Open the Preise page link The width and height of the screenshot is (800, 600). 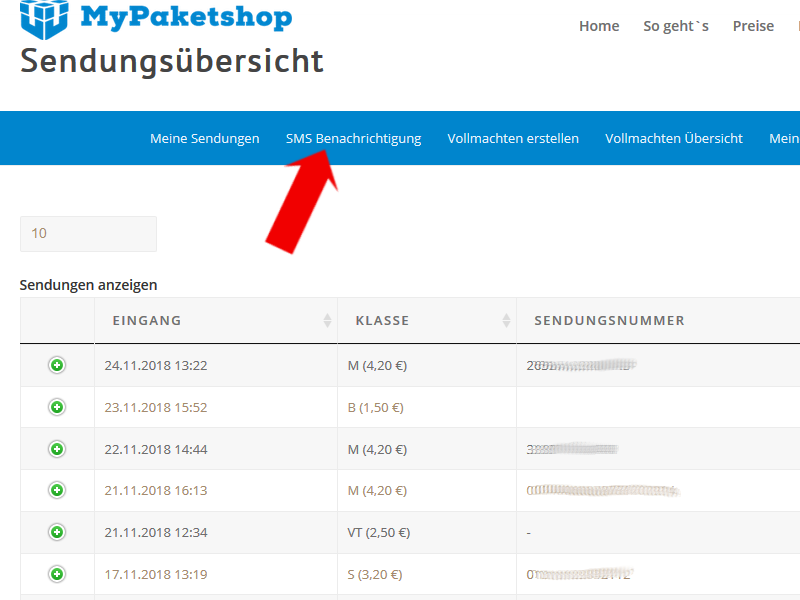(753, 26)
